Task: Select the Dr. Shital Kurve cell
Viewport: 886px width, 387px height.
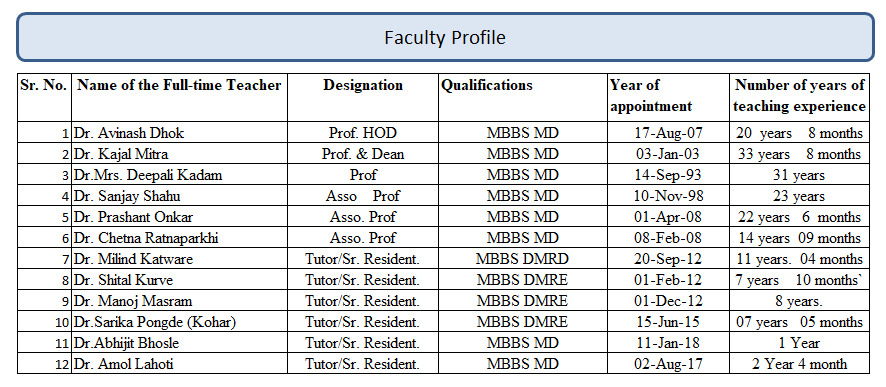Action: click(179, 280)
